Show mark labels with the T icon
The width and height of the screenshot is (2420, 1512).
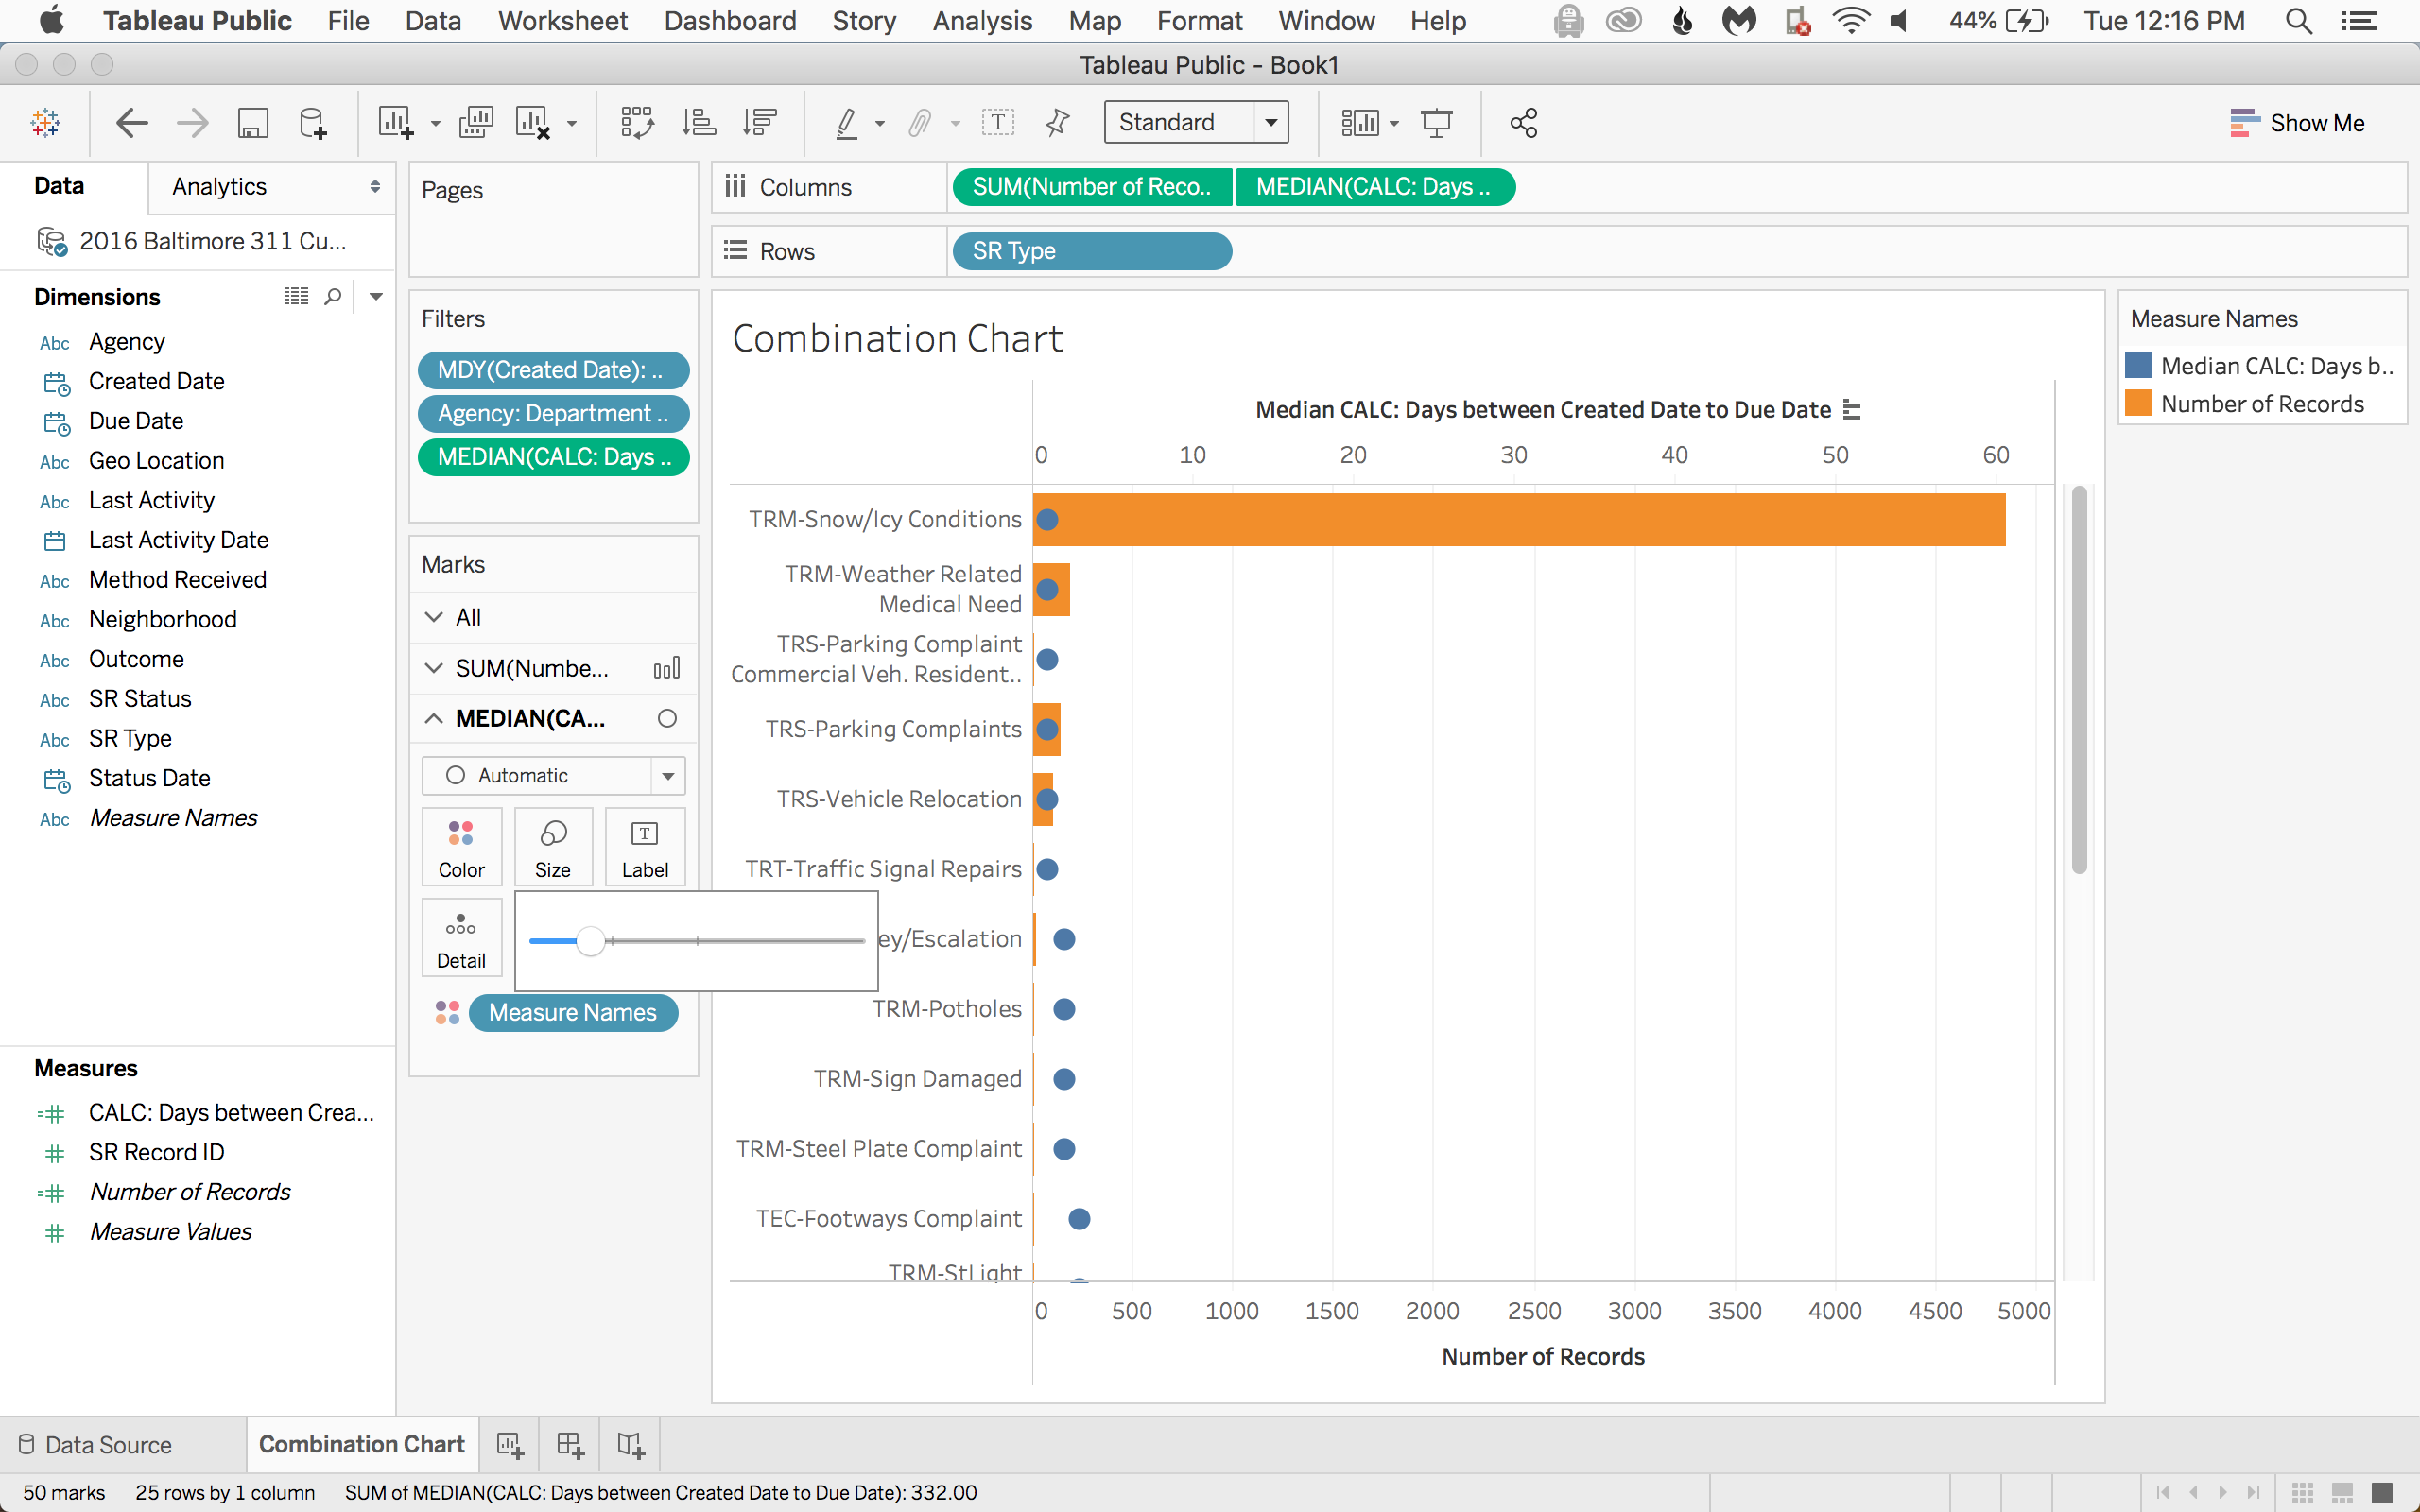click(x=998, y=123)
